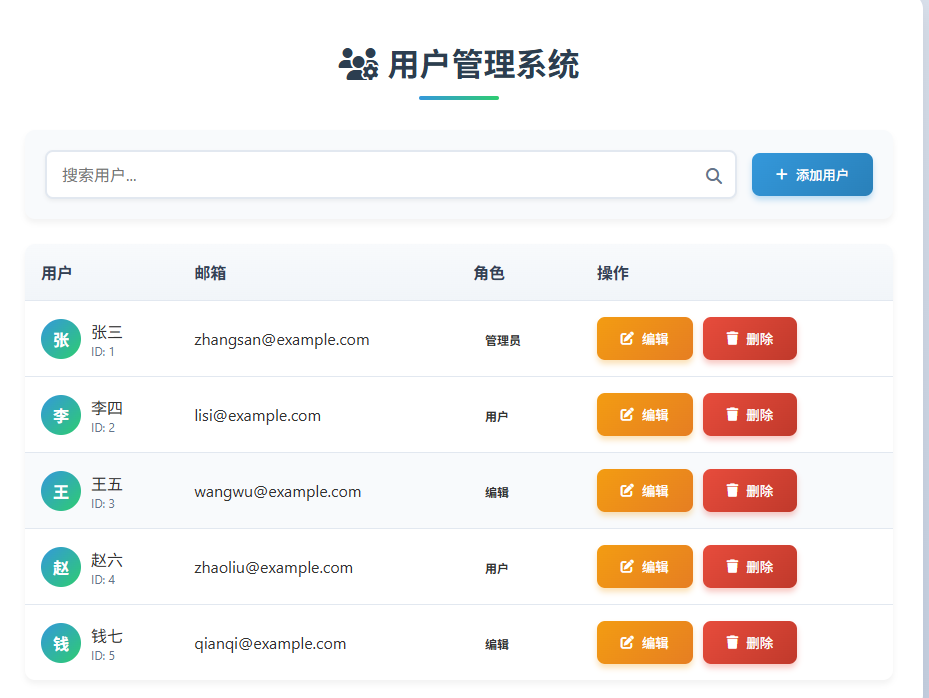Viewport: 929px width, 698px height.
Task: Focus the 搜索用户 search field
Action: [391, 175]
